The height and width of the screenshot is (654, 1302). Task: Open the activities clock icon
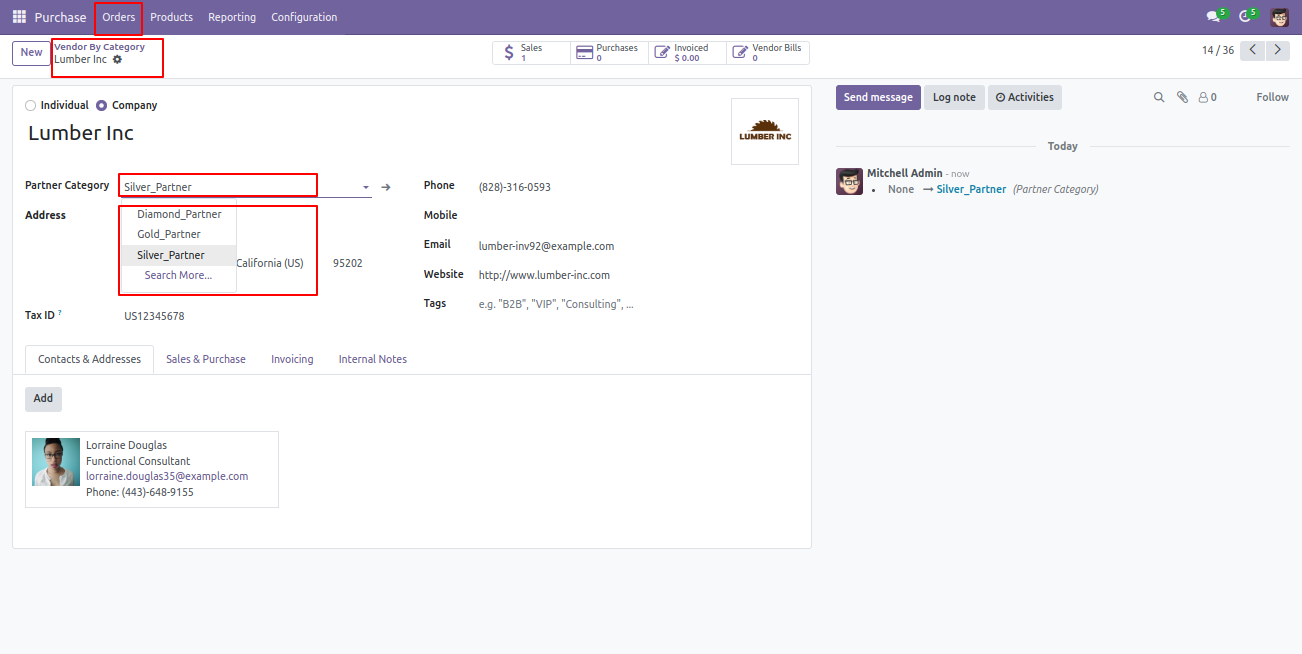(x=1247, y=17)
